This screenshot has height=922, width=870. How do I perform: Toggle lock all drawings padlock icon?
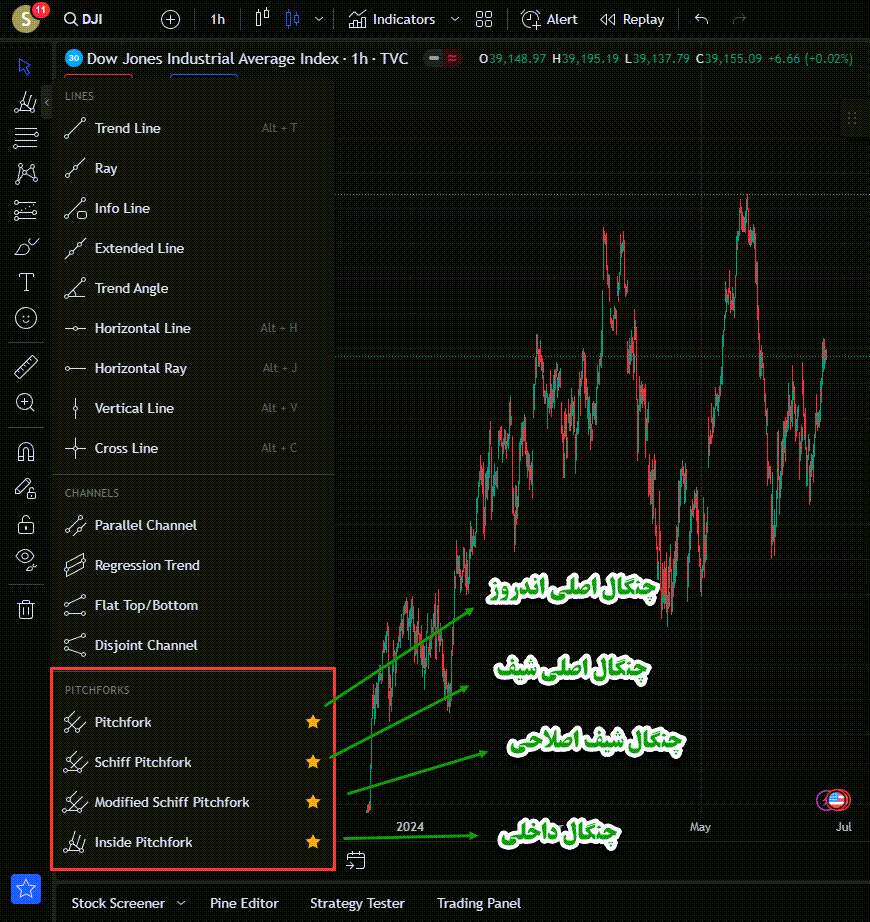tap(25, 524)
